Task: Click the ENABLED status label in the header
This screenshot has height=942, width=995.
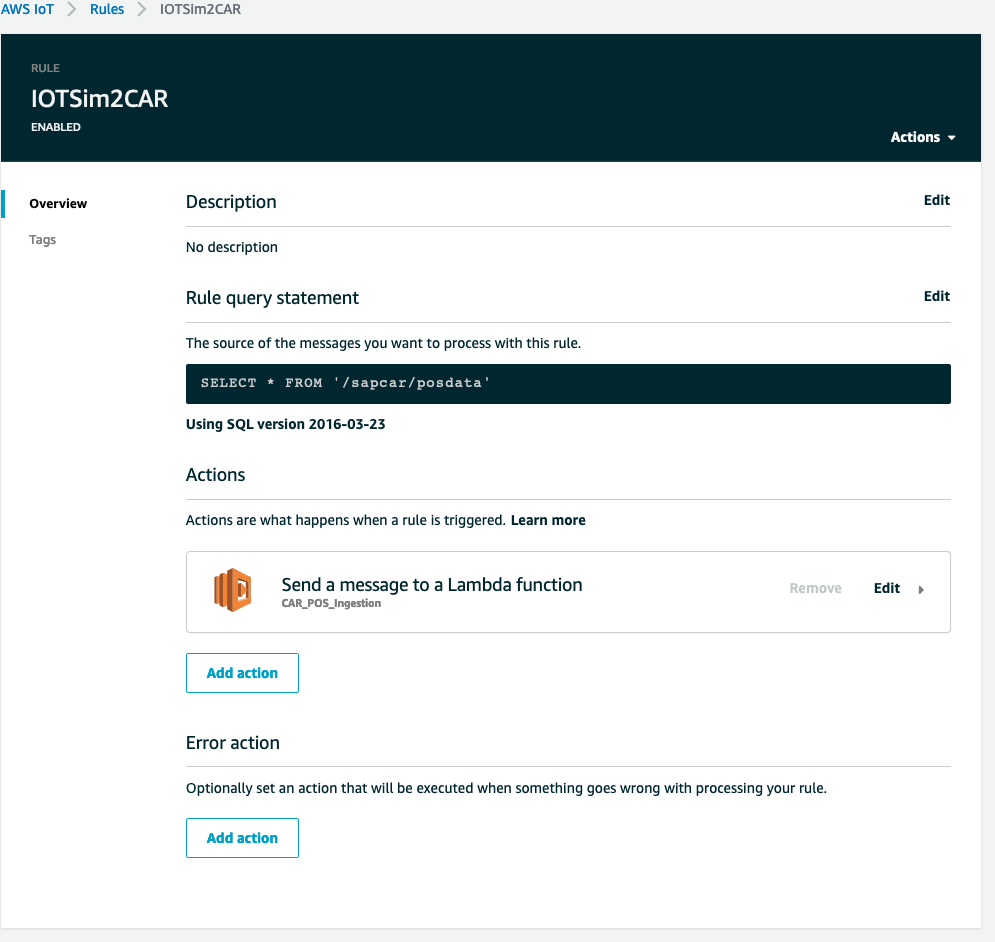Action: coord(56,128)
